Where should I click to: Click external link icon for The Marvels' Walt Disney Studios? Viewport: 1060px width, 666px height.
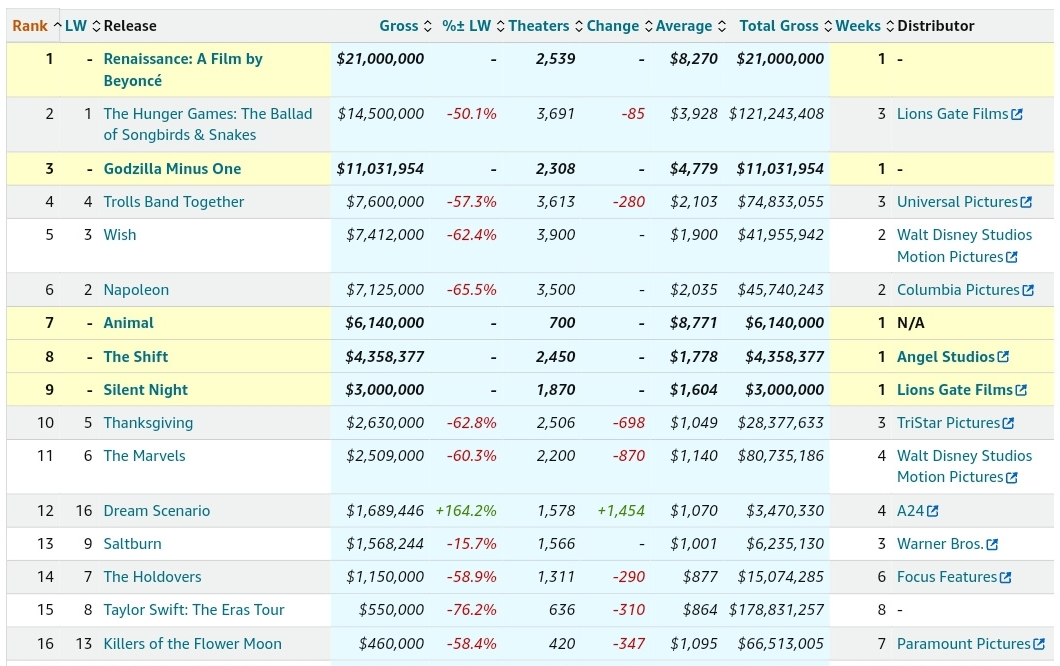[1012, 477]
